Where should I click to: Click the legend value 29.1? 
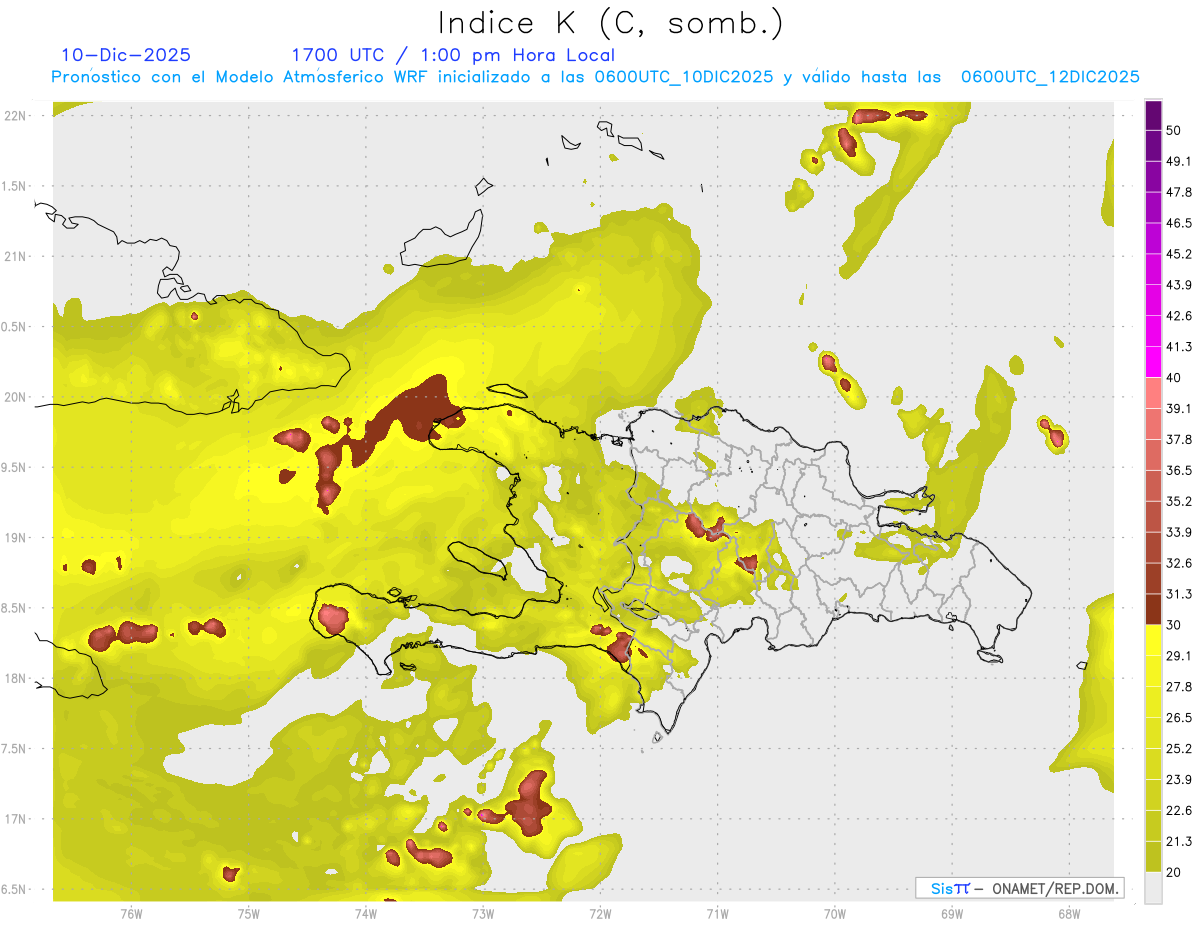[x=1179, y=656]
